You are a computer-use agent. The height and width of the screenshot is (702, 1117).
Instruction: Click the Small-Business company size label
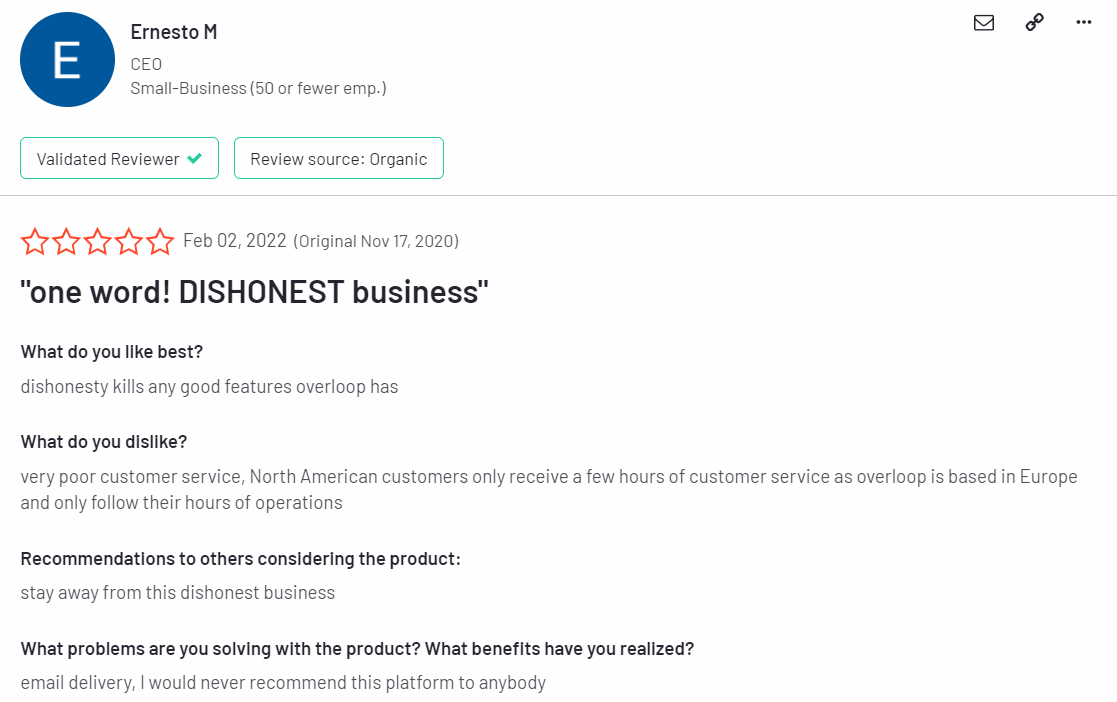click(258, 88)
